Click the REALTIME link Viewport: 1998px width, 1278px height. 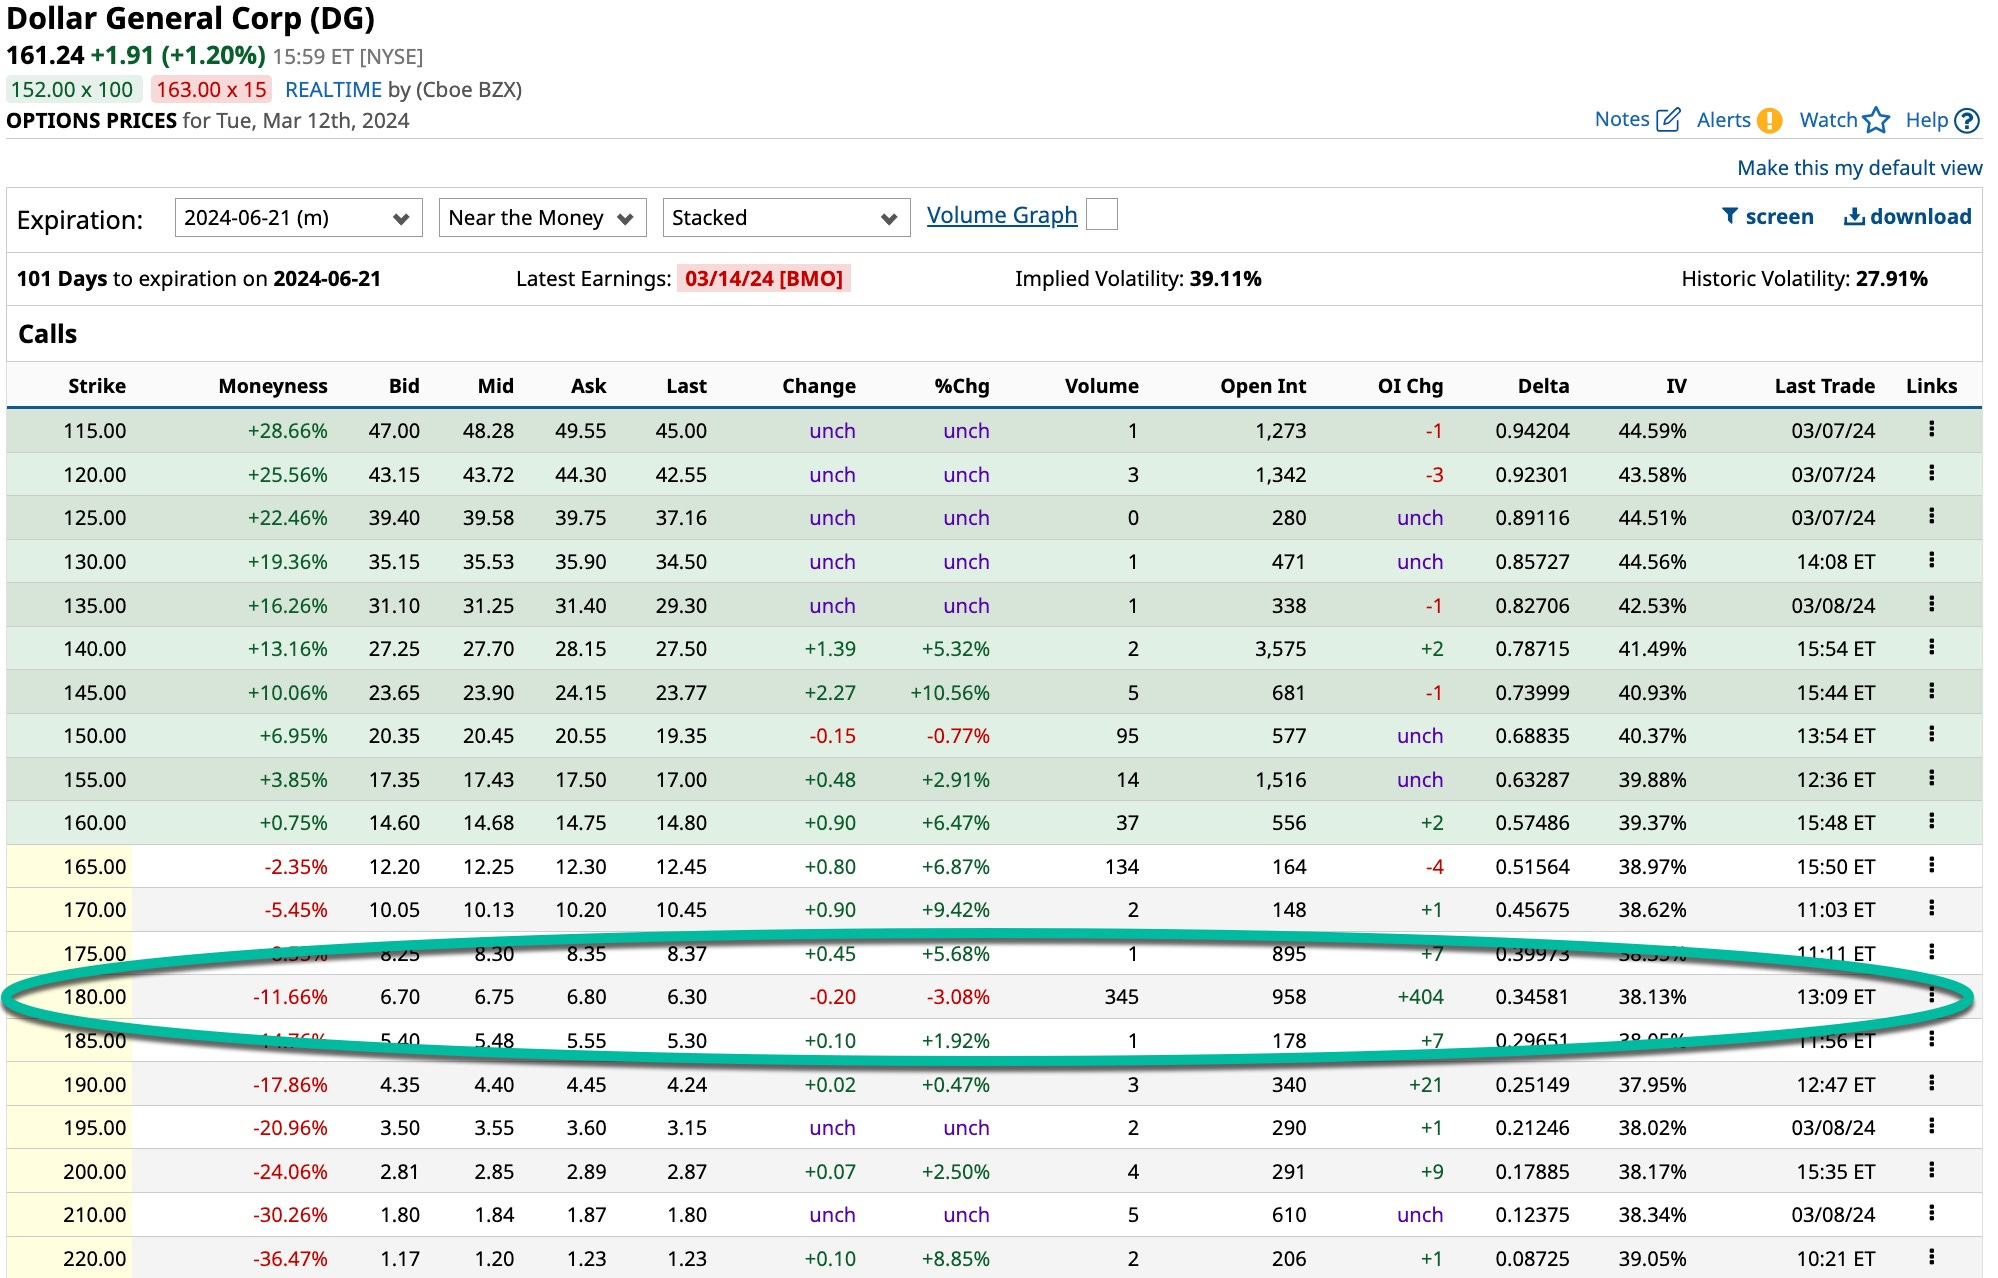coord(333,90)
